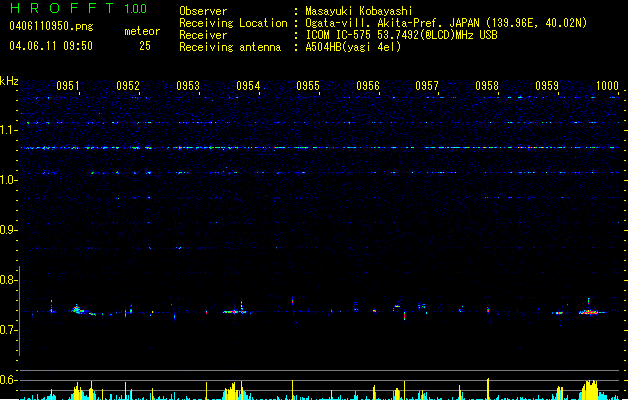This screenshot has width=629, height=400.
Task: Click the 0958 time marker
Action: (x=487, y=86)
